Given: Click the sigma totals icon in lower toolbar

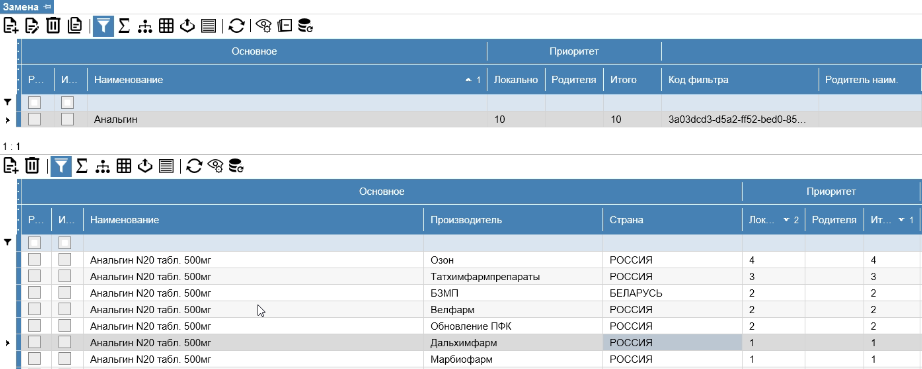Looking at the screenshot, I should click(x=82, y=166).
